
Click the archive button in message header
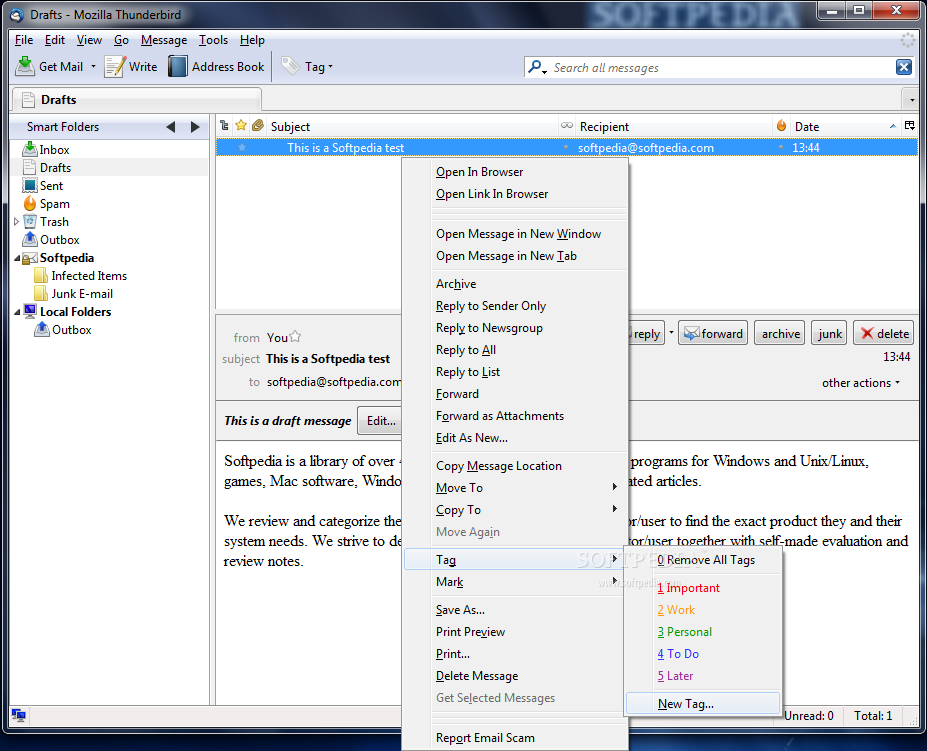click(x=780, y=334)
